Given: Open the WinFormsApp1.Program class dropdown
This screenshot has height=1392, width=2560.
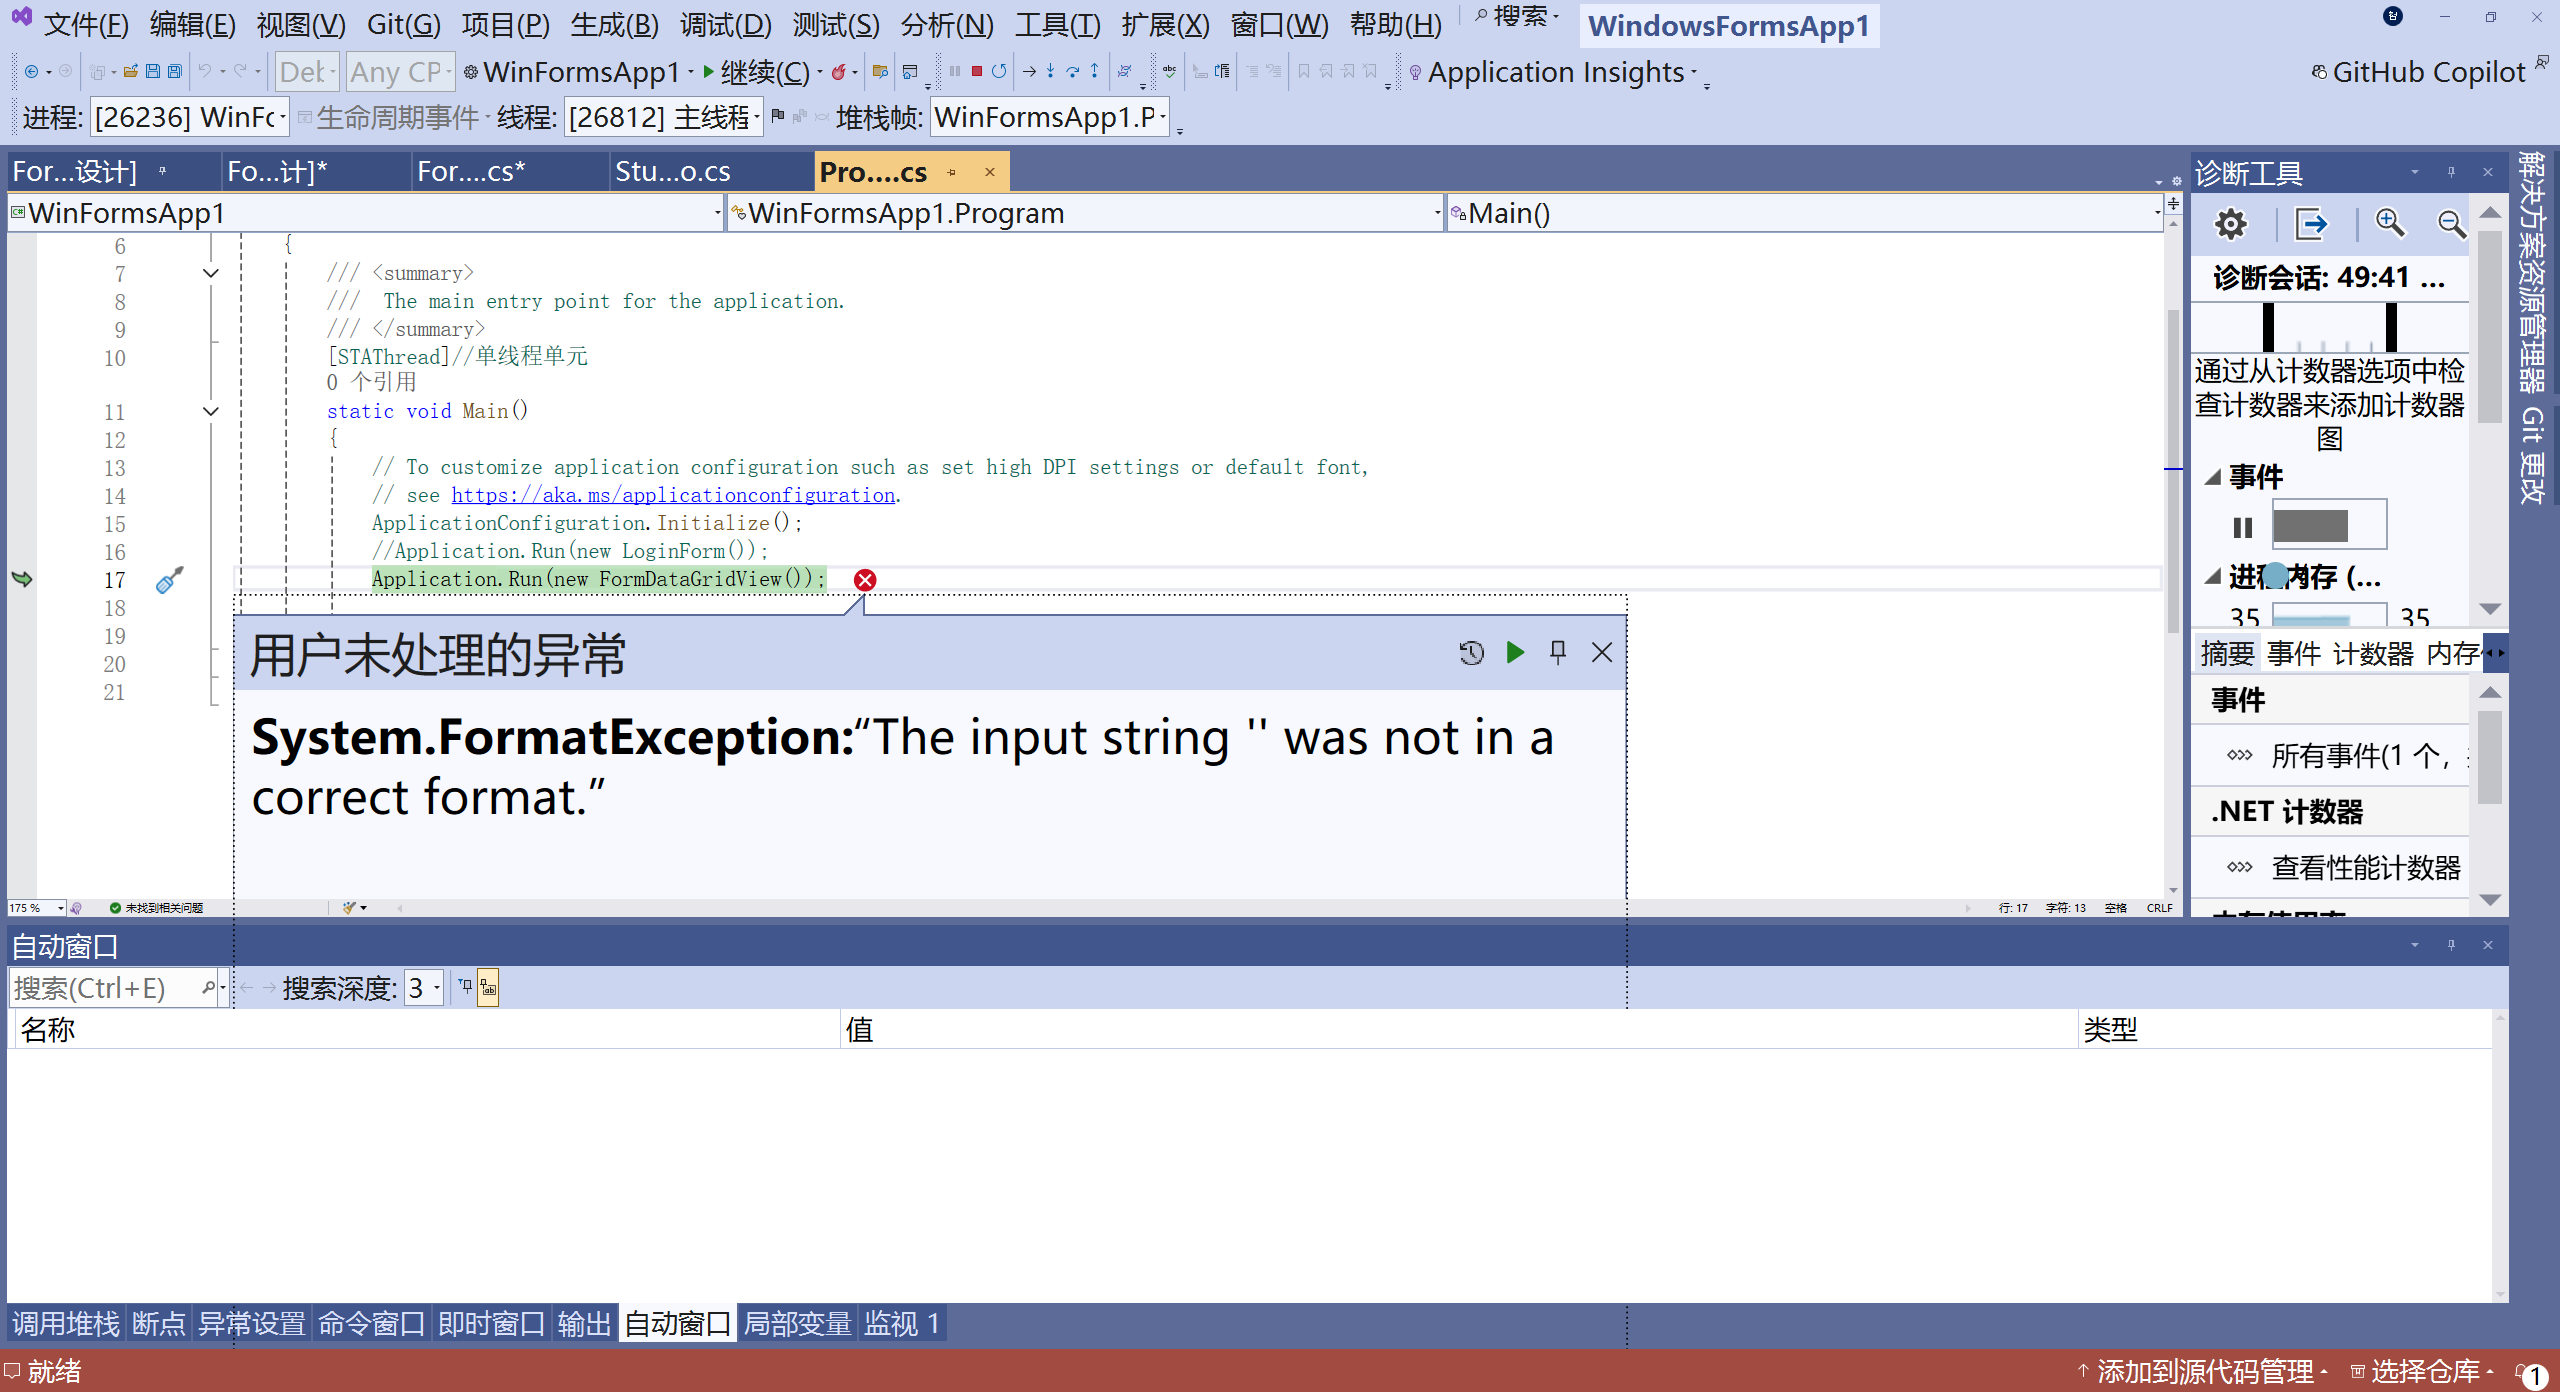Looking at the screenshot, I should 1085,213.
